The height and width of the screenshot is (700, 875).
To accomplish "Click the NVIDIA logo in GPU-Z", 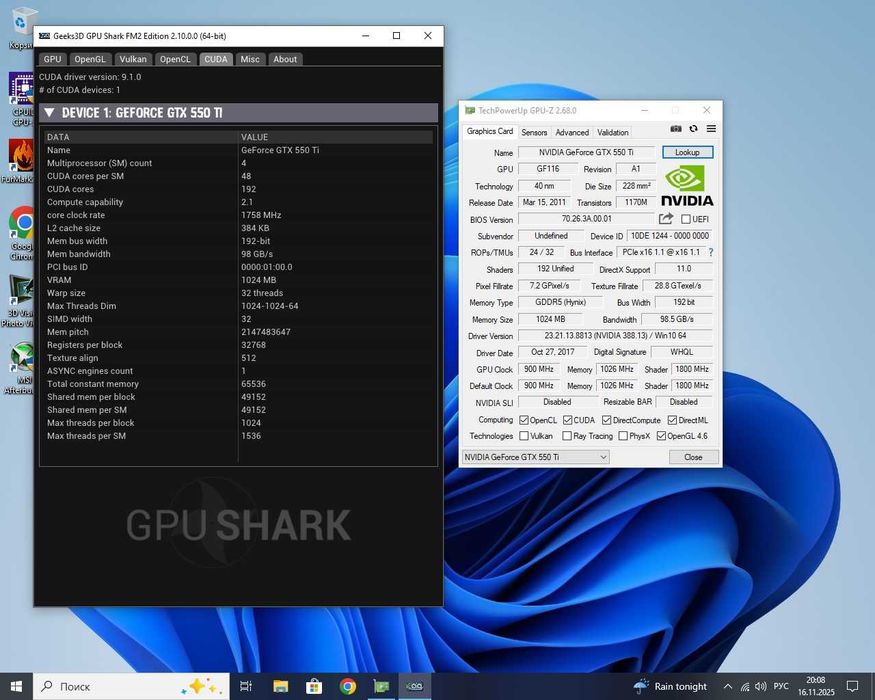I will 687,185.
